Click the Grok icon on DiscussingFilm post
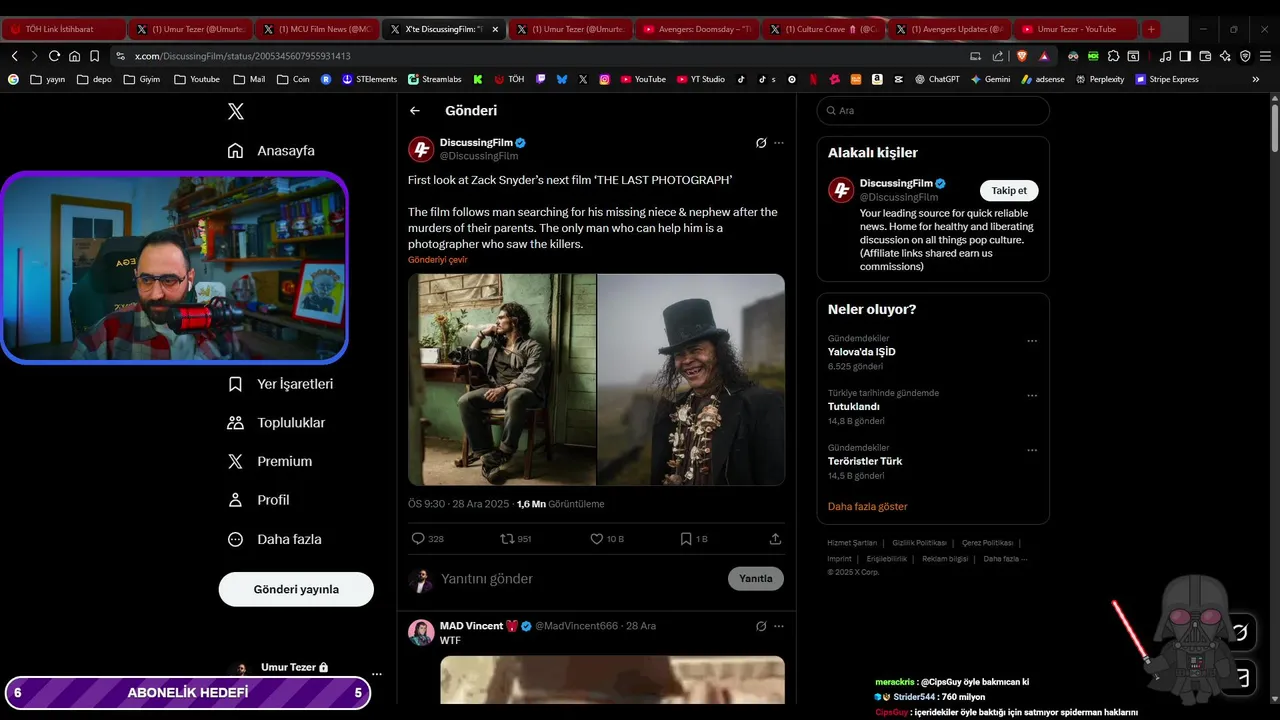This screenshot has width=1280, height=720. (761, 143)
